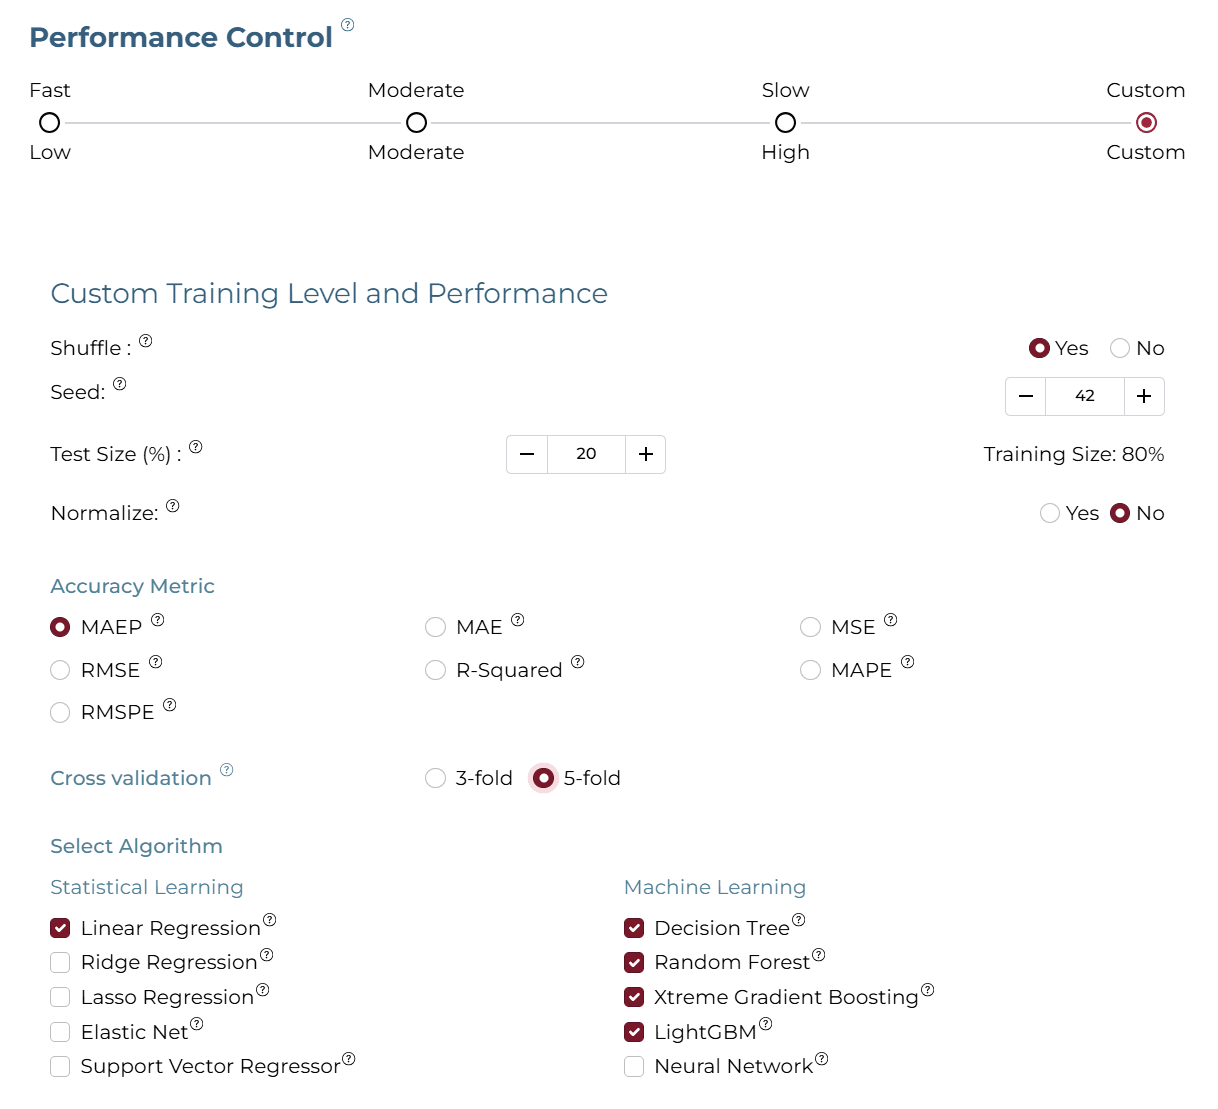Increase Test Size with plus button
The width and height of the screenshot is (1218, 1109).
tap(646, 454)
